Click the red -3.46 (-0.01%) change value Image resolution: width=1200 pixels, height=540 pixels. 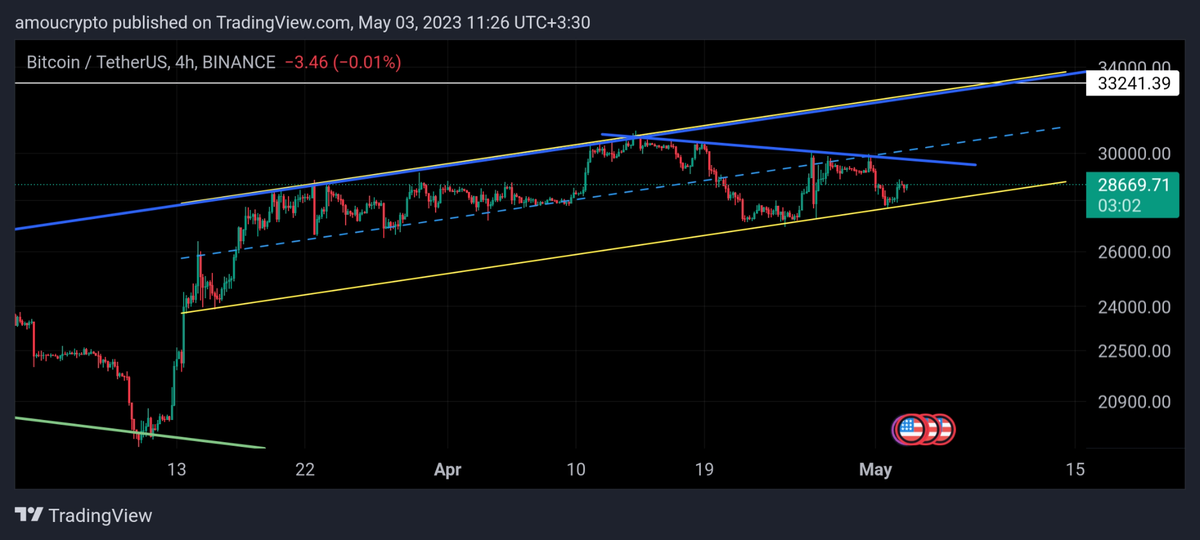click(x=343, y=62)
